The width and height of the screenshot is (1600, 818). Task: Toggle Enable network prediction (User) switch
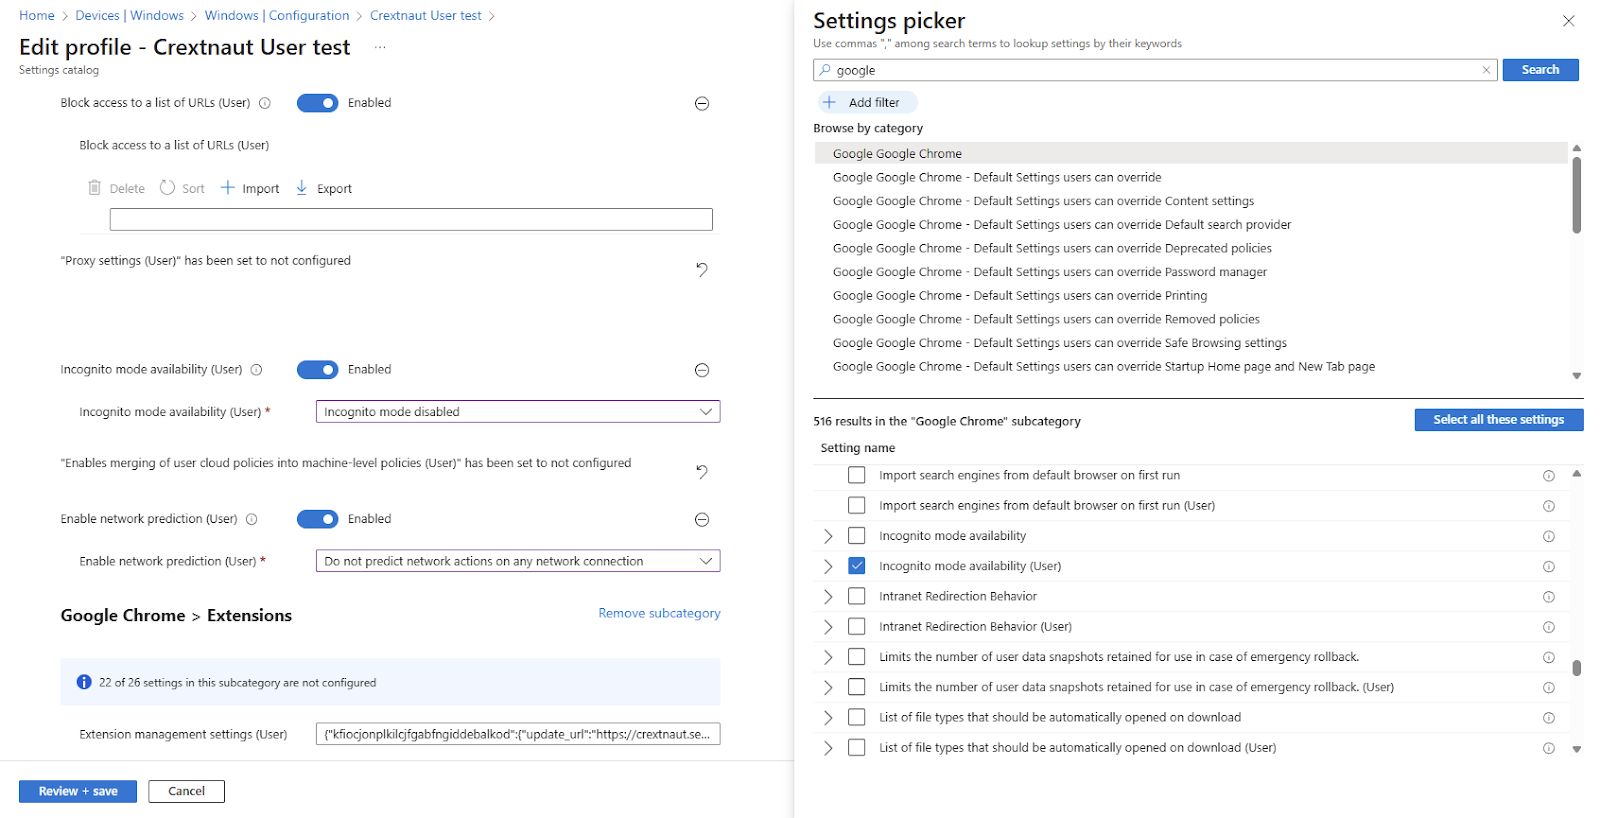tap(318, 519)
